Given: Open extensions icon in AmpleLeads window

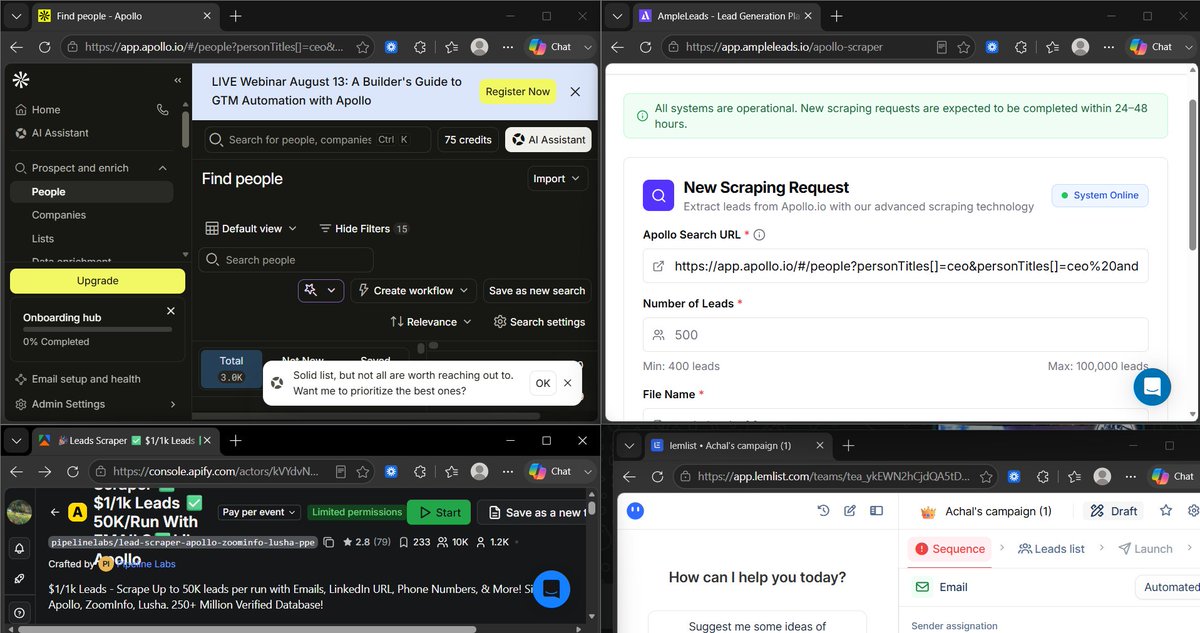Looking at the screenshot, I should [x=1021, y=47].
